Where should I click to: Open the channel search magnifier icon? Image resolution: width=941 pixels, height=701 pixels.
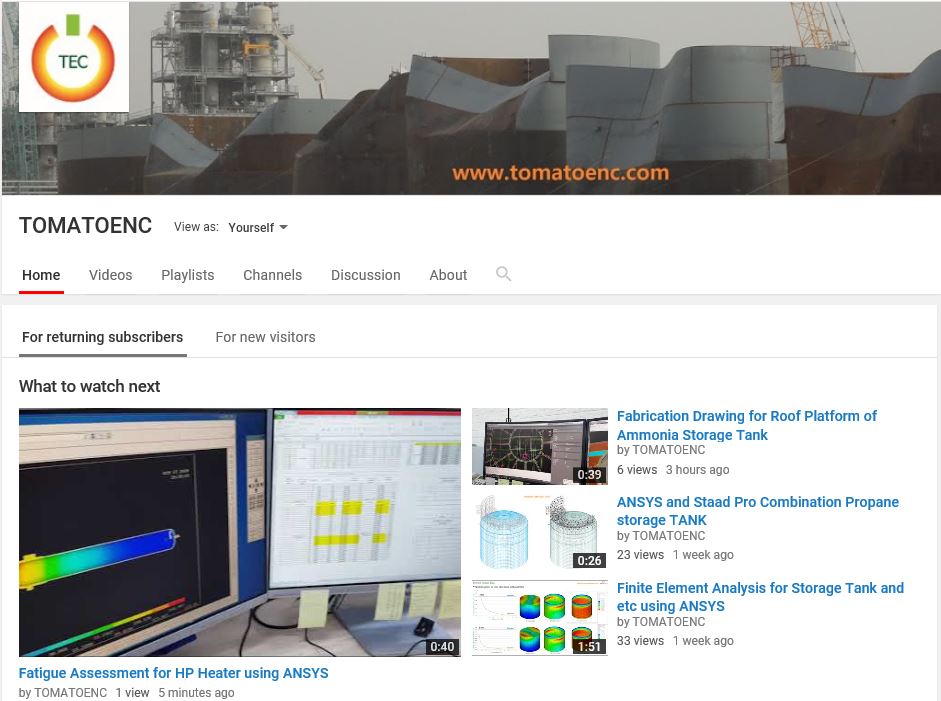[x=504, y=274]
